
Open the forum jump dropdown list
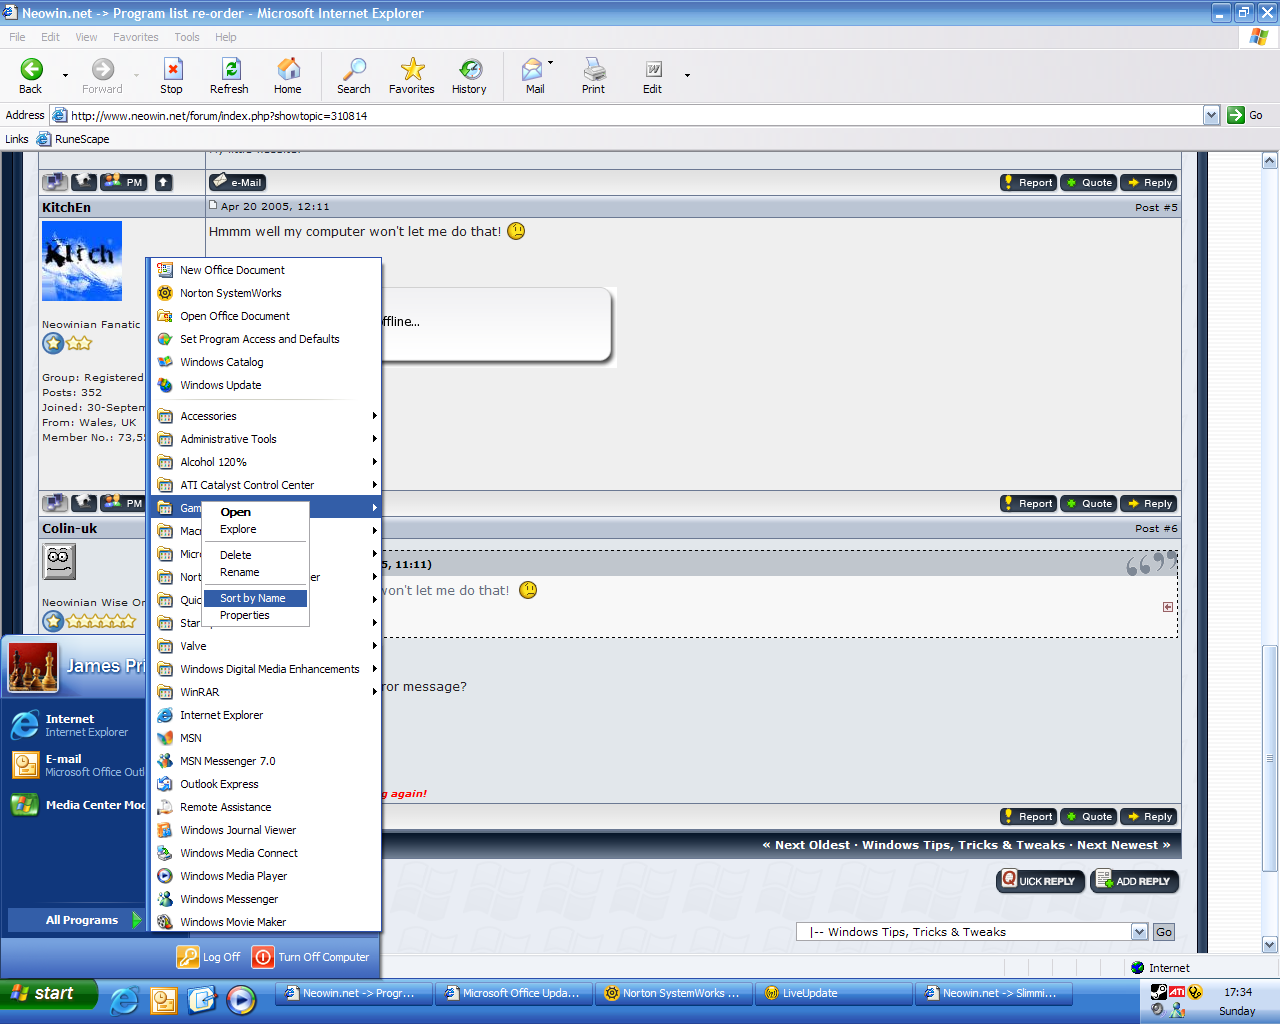(x=1139, y=932)
